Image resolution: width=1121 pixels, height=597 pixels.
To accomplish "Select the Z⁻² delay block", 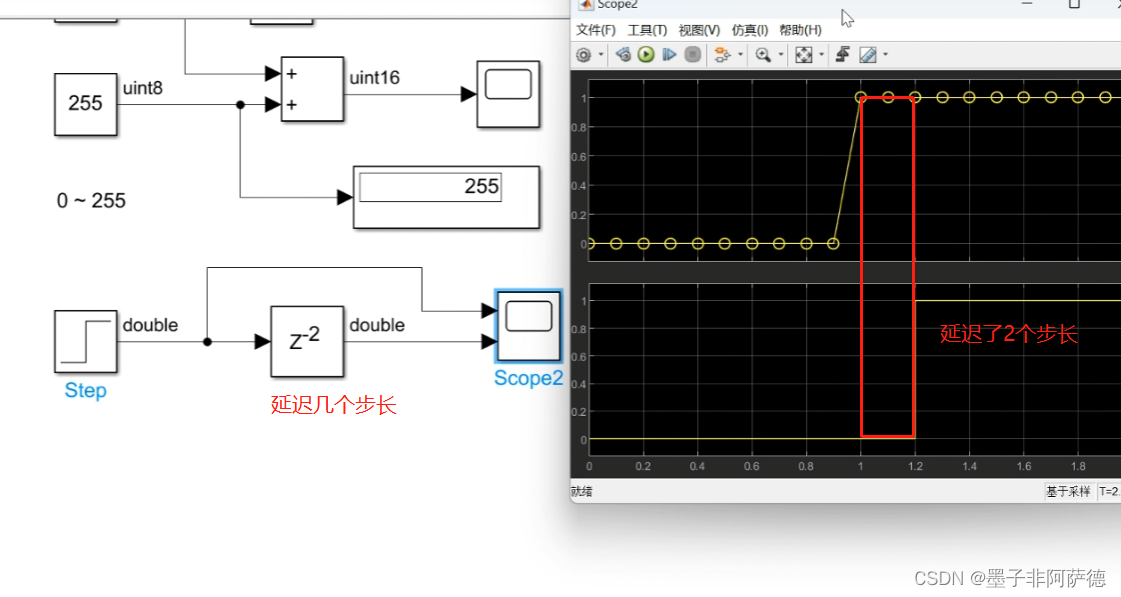I will coord(306,341).
